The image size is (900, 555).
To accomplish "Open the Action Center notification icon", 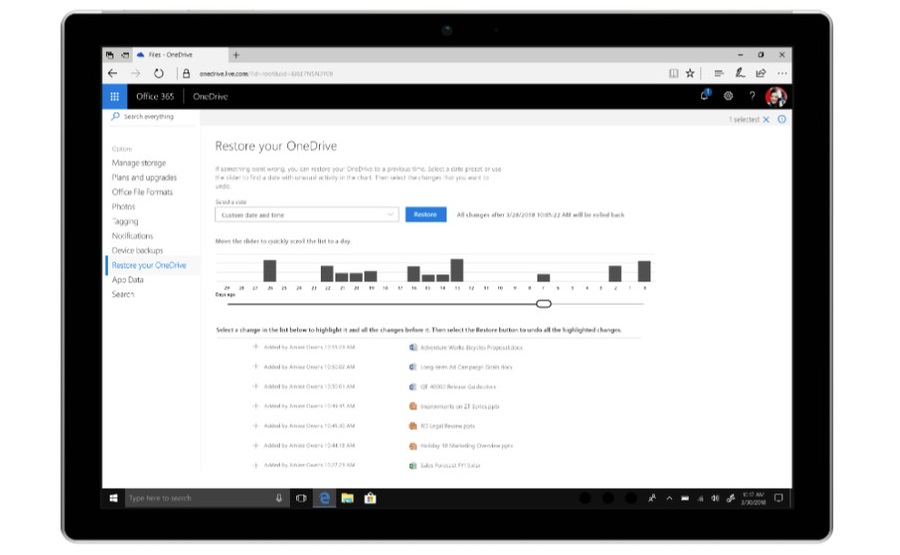I will 779,498.
